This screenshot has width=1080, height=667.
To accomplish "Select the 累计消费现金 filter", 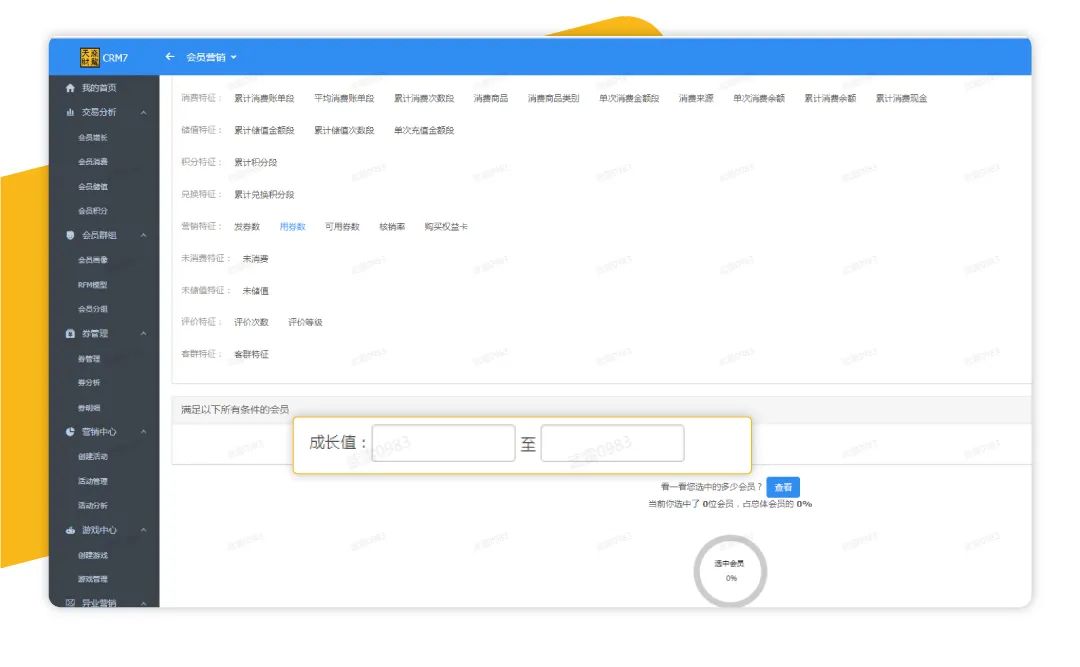I will (901, 99).
